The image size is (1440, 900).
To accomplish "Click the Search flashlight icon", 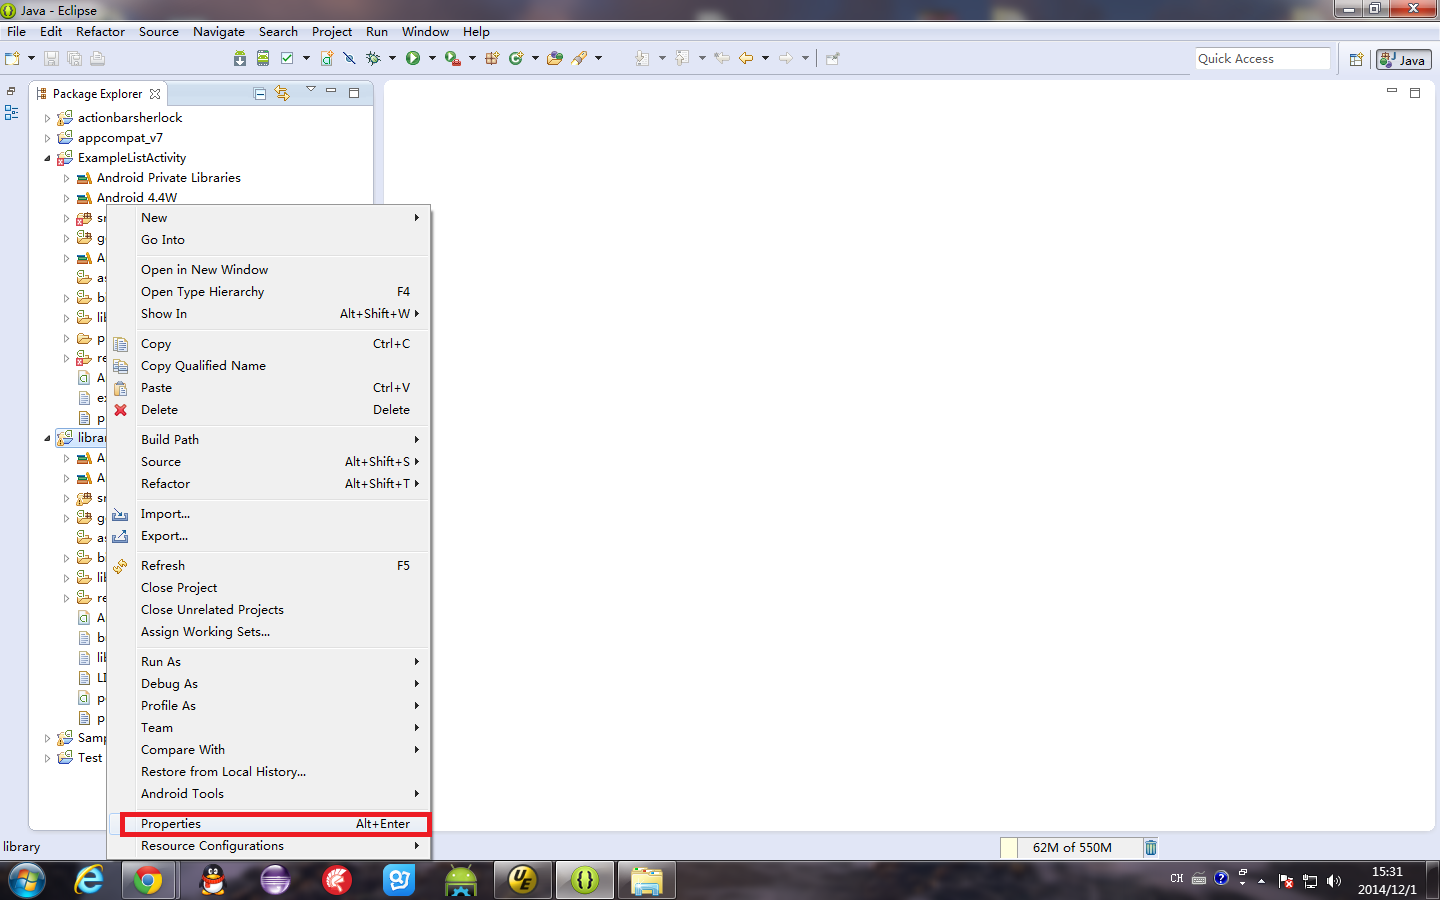I will pyautogui.click(x=580, y=59).
